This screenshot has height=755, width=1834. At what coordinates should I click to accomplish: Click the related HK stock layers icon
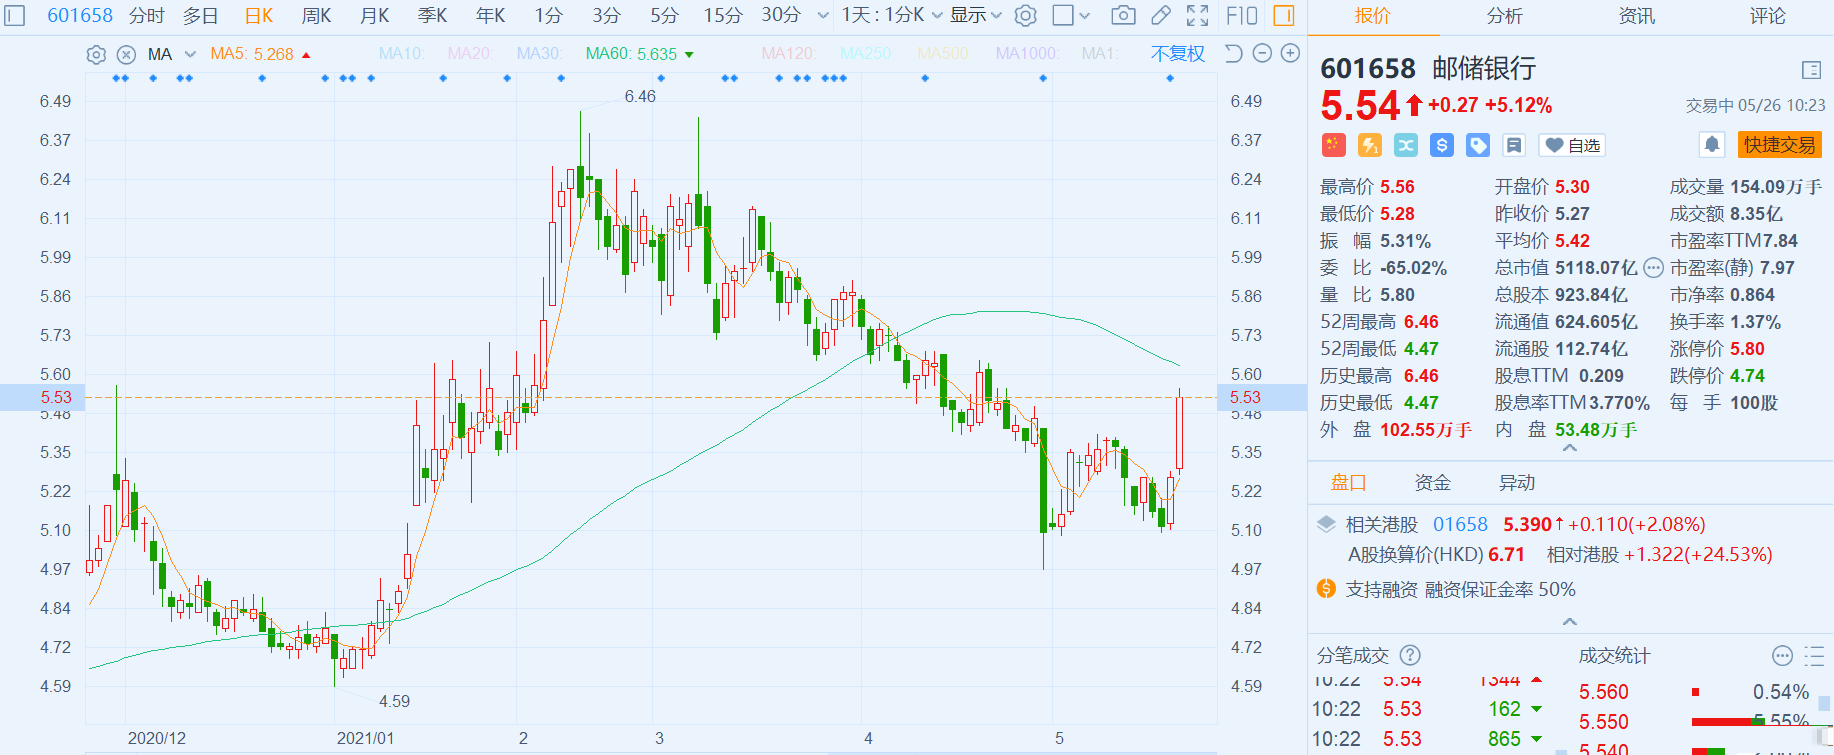[x=1326, y=524]
